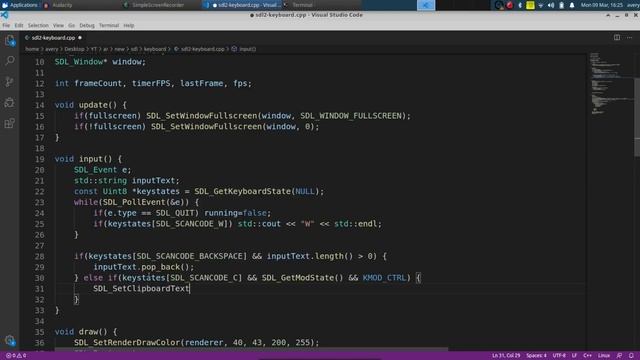The width and height of the screenshot is (640, 360).
Task: Open the Go menu
Action: coord(71,25)
